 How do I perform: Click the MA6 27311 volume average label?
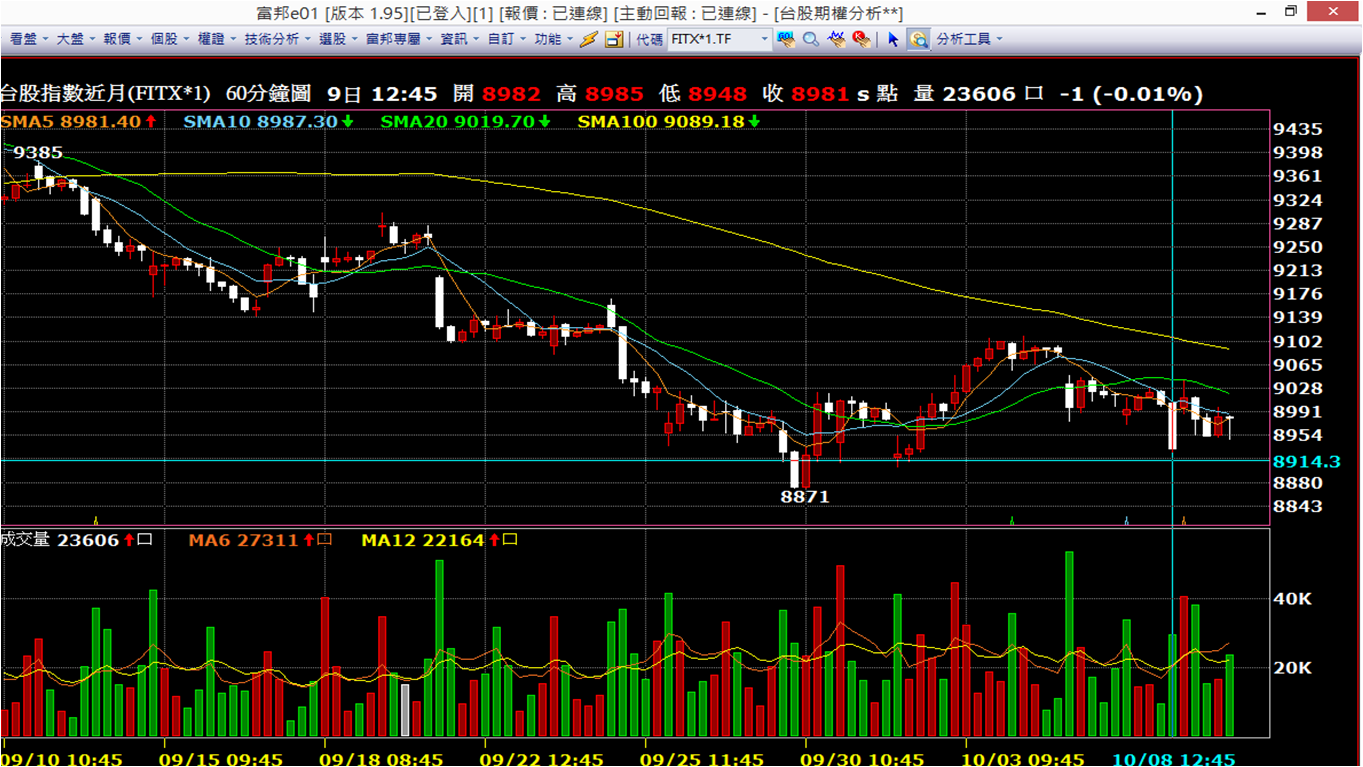coord(260,540)
